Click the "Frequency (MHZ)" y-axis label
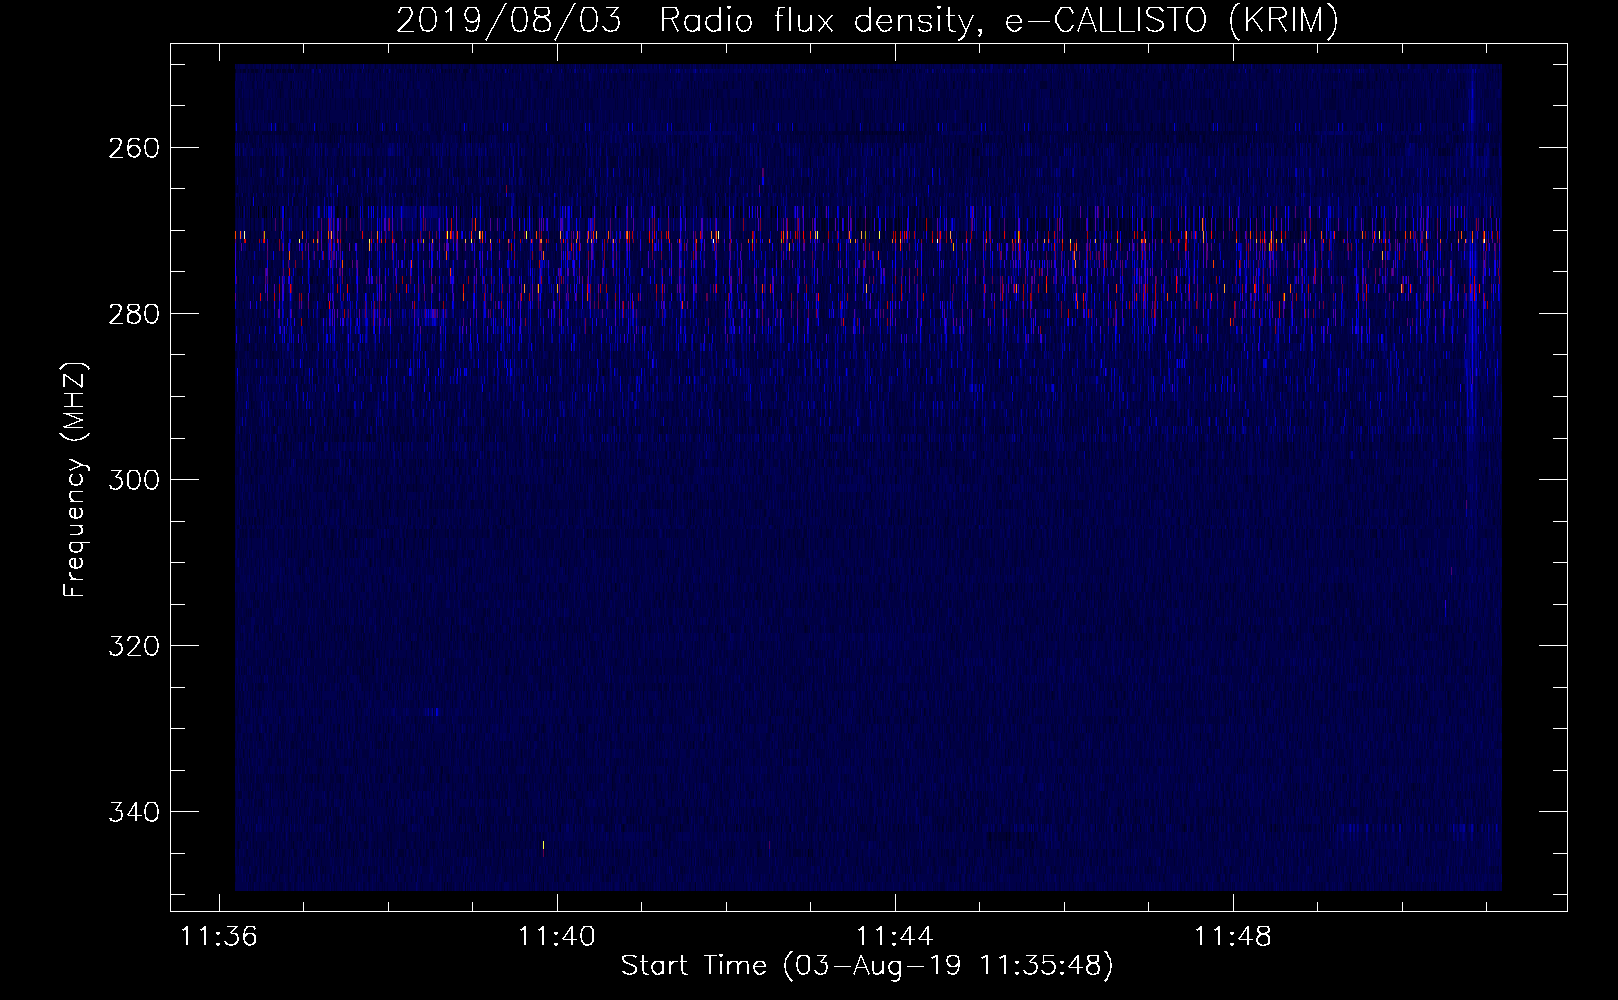 click(x=76, y=479)
